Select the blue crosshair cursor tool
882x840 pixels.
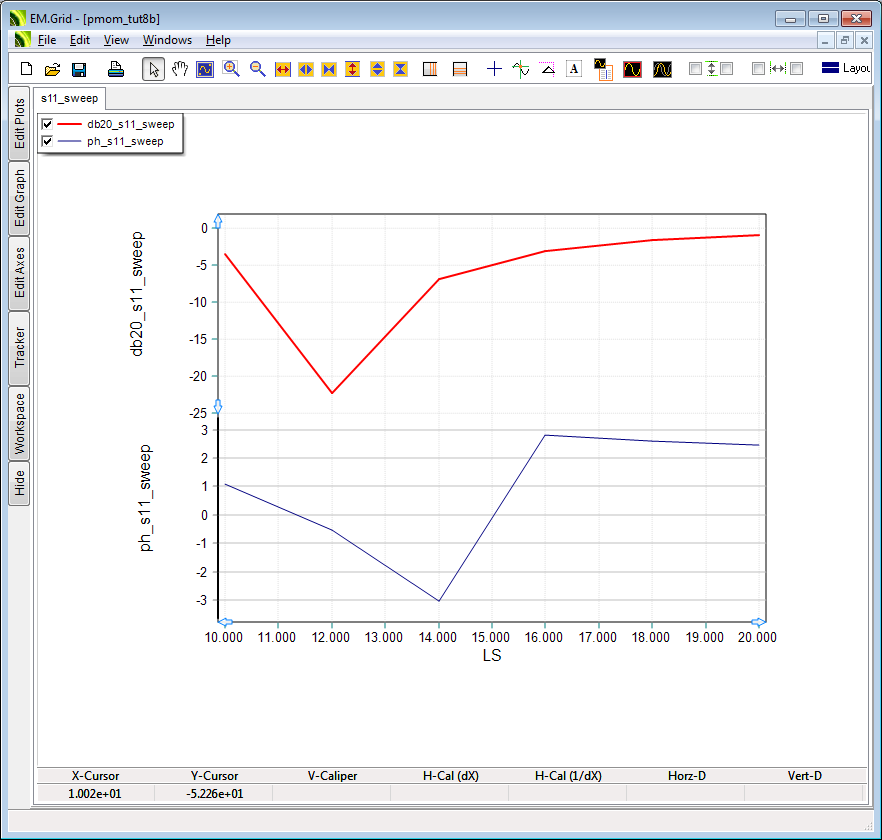coord(494,69)
